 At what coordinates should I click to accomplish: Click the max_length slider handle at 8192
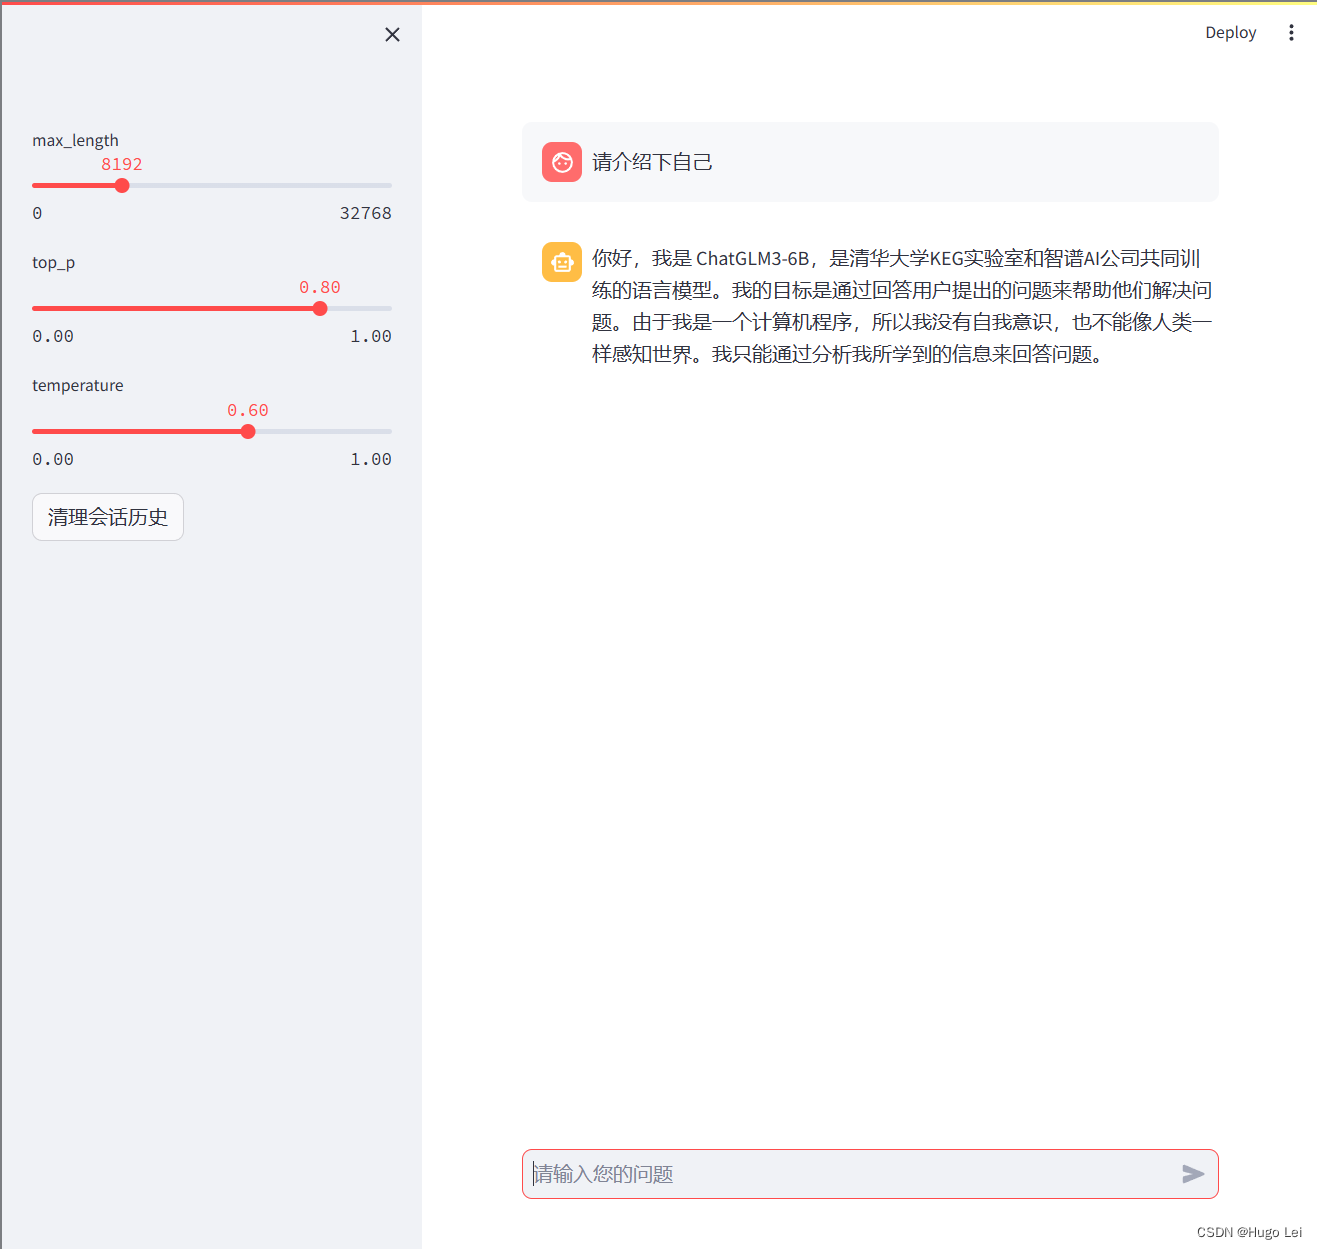[122, 186]
